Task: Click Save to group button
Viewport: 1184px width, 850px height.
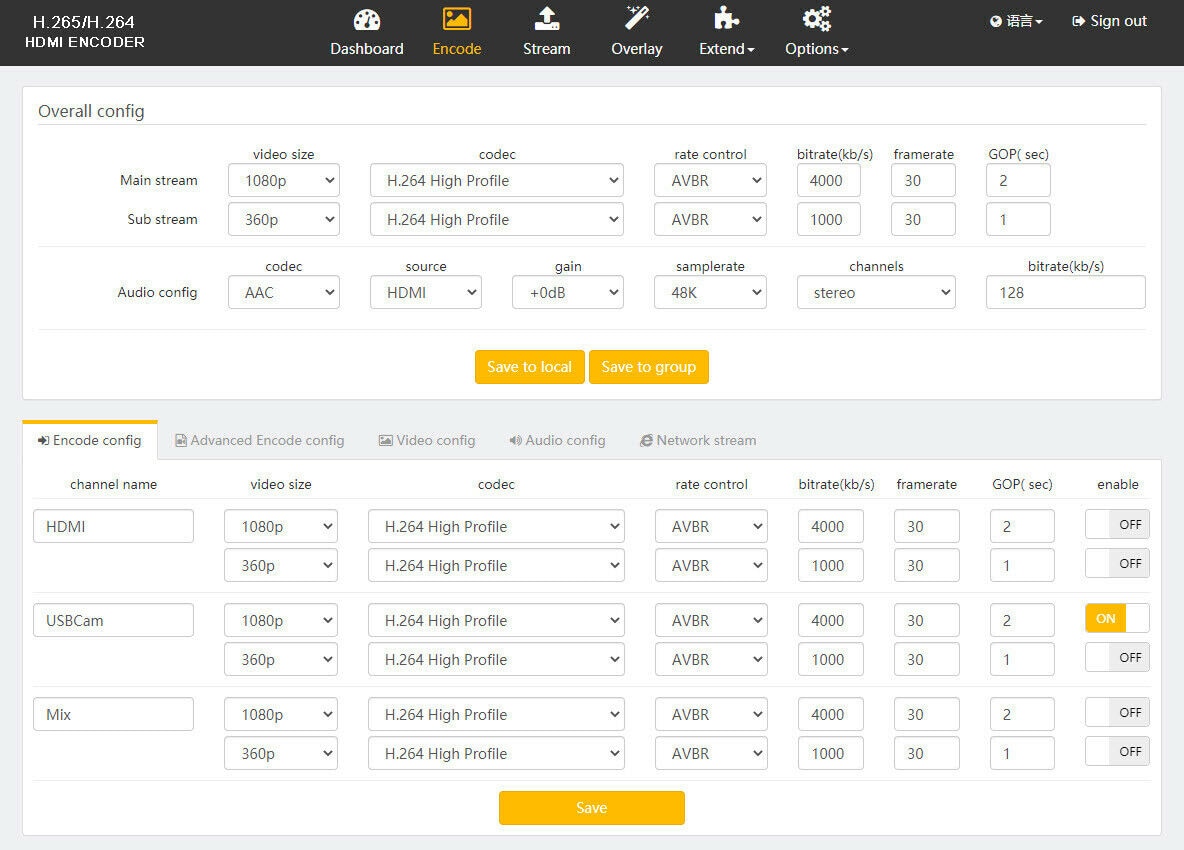Action: click(649, 367)
